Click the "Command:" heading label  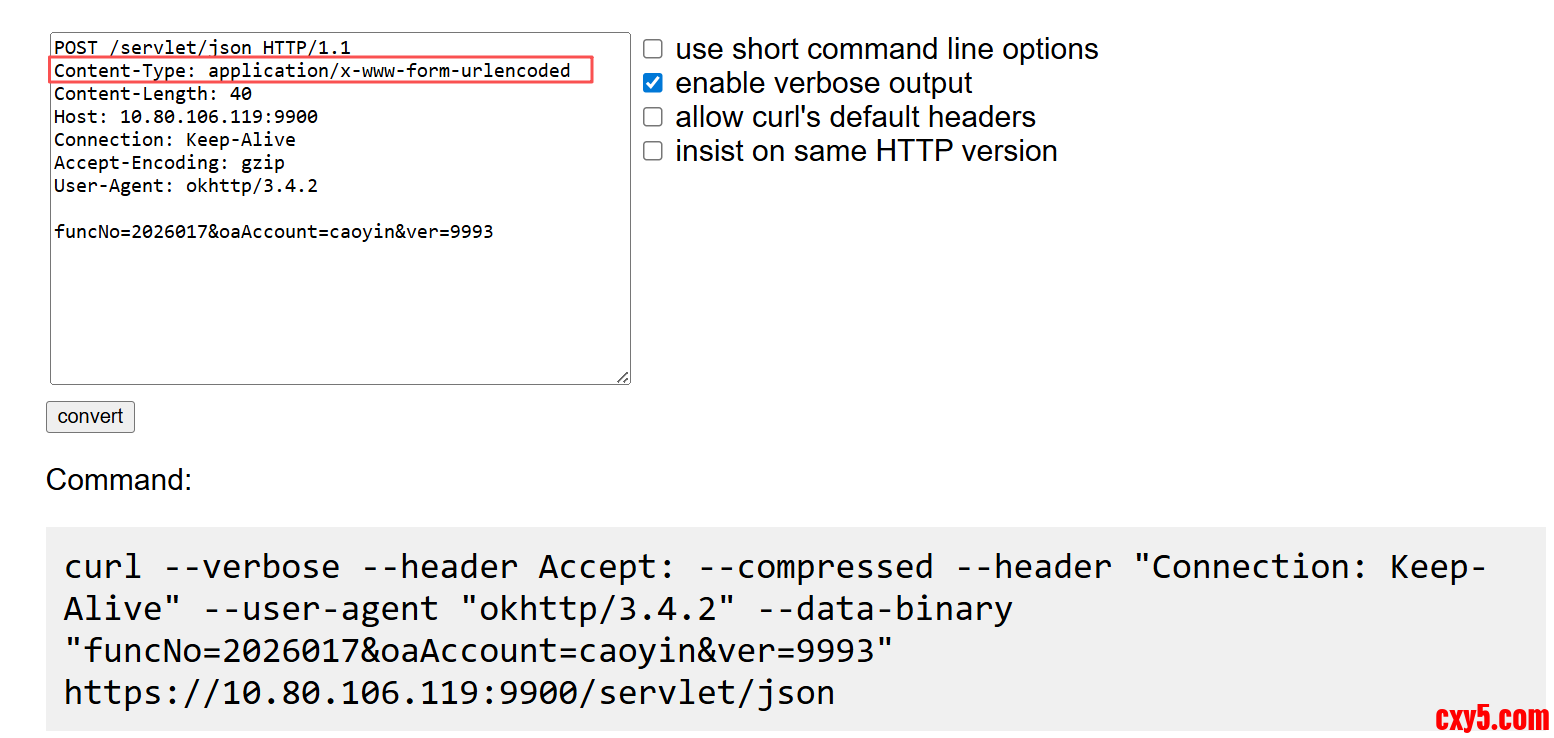click(x=119, y=480)
